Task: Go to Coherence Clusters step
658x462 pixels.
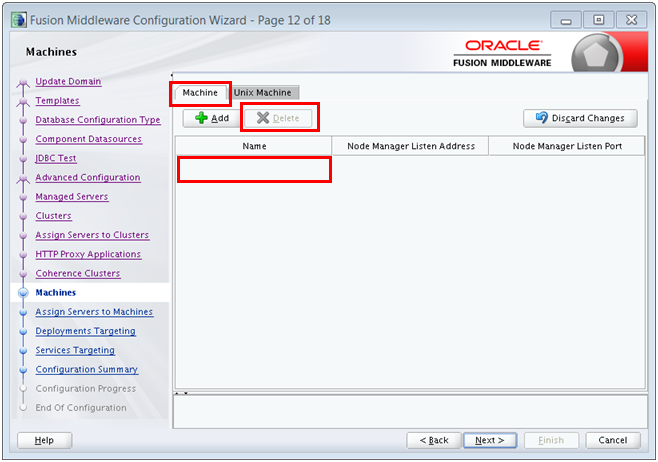Action: coord(78,274)
